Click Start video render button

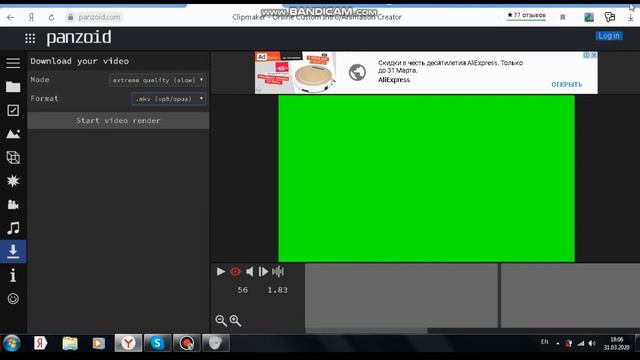(118, 121)
